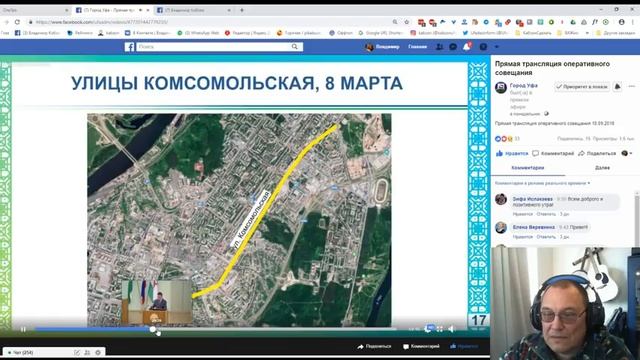Open Рейтинги bookmark in bookmarks bar
The width and height of the screenshot is (640, 360).
(x=80, y=33)
